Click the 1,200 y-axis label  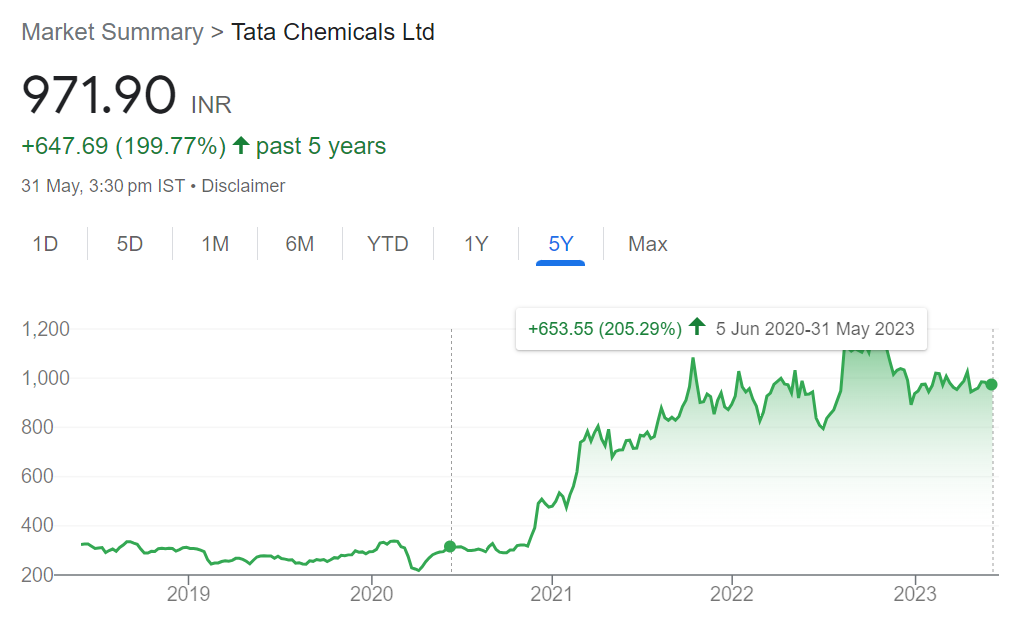45,329
